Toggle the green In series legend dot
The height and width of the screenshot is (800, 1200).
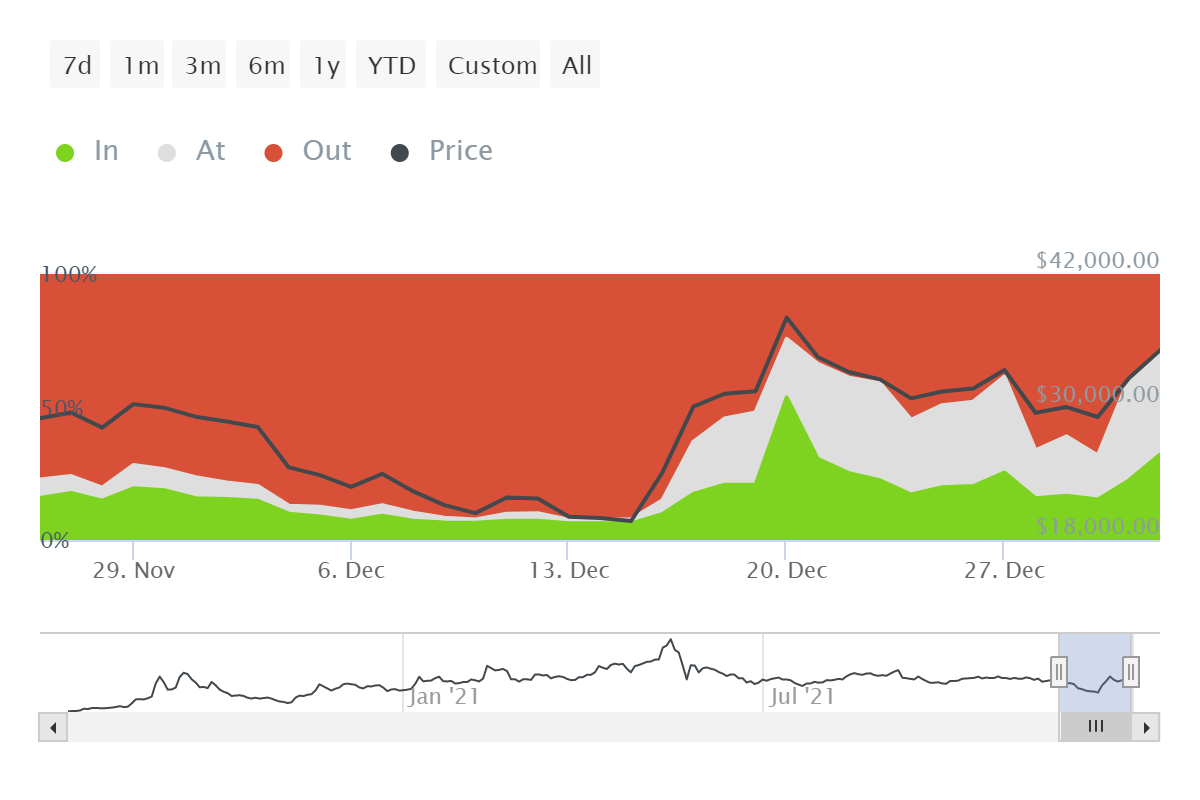point(65,152)
